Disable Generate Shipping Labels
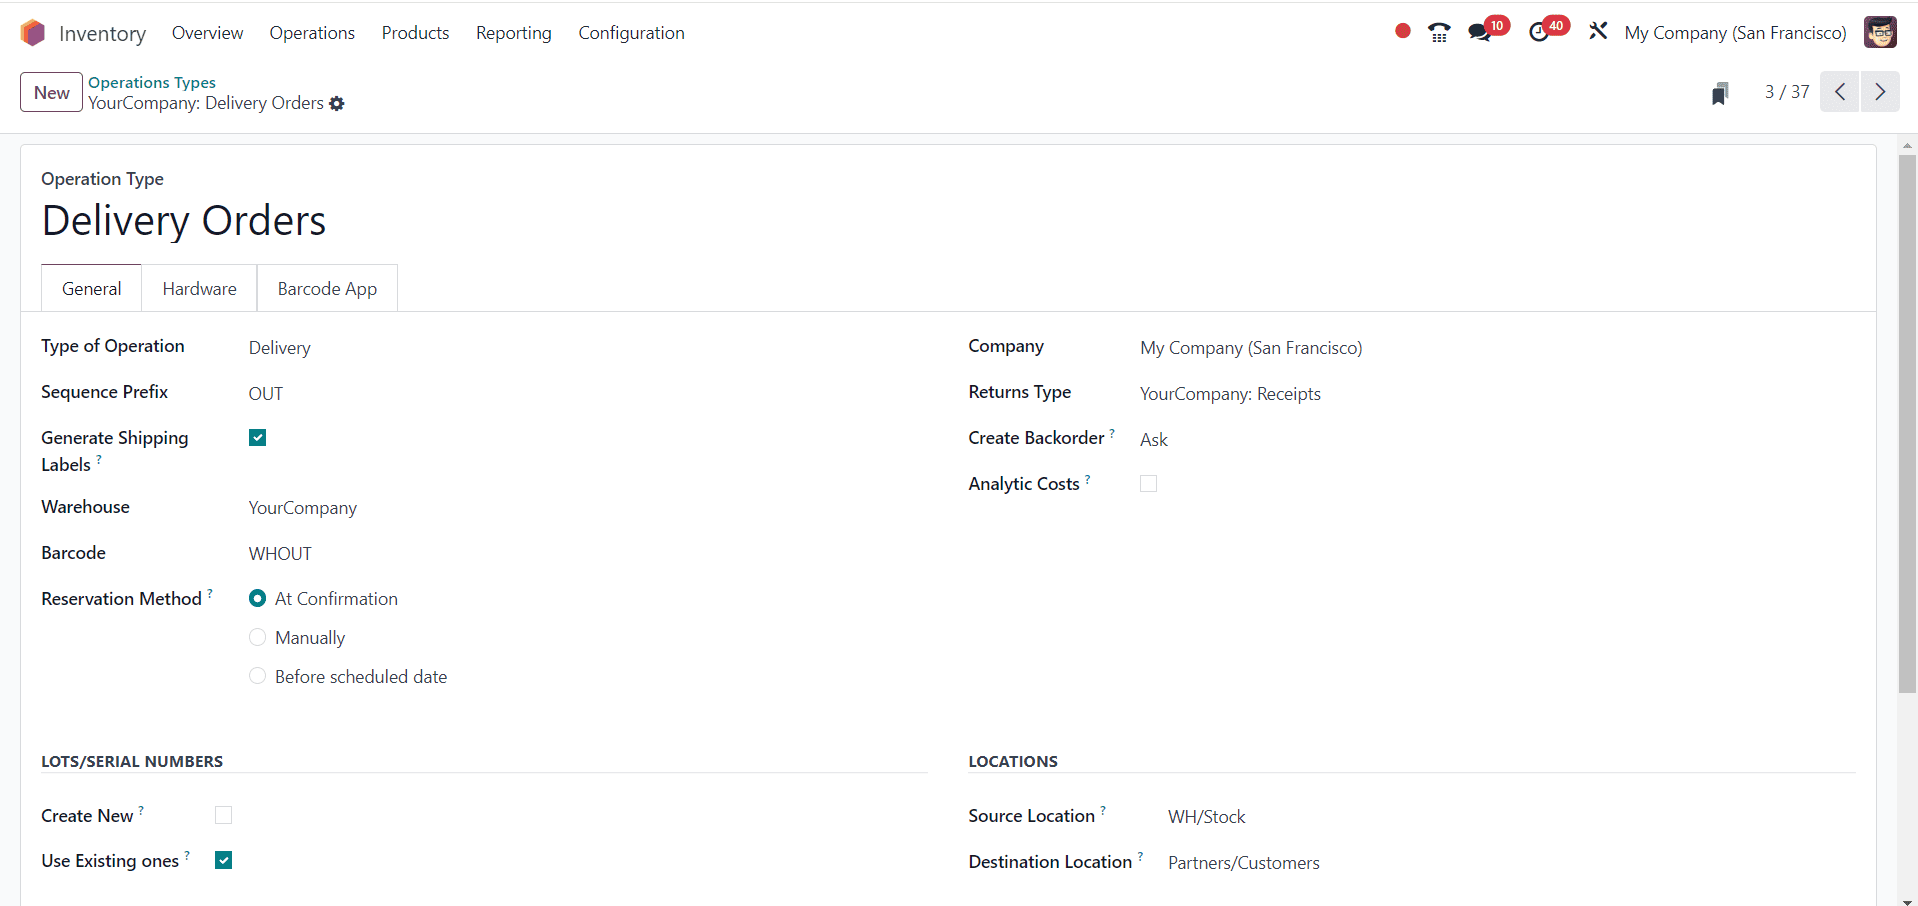 tap(257, 437)
